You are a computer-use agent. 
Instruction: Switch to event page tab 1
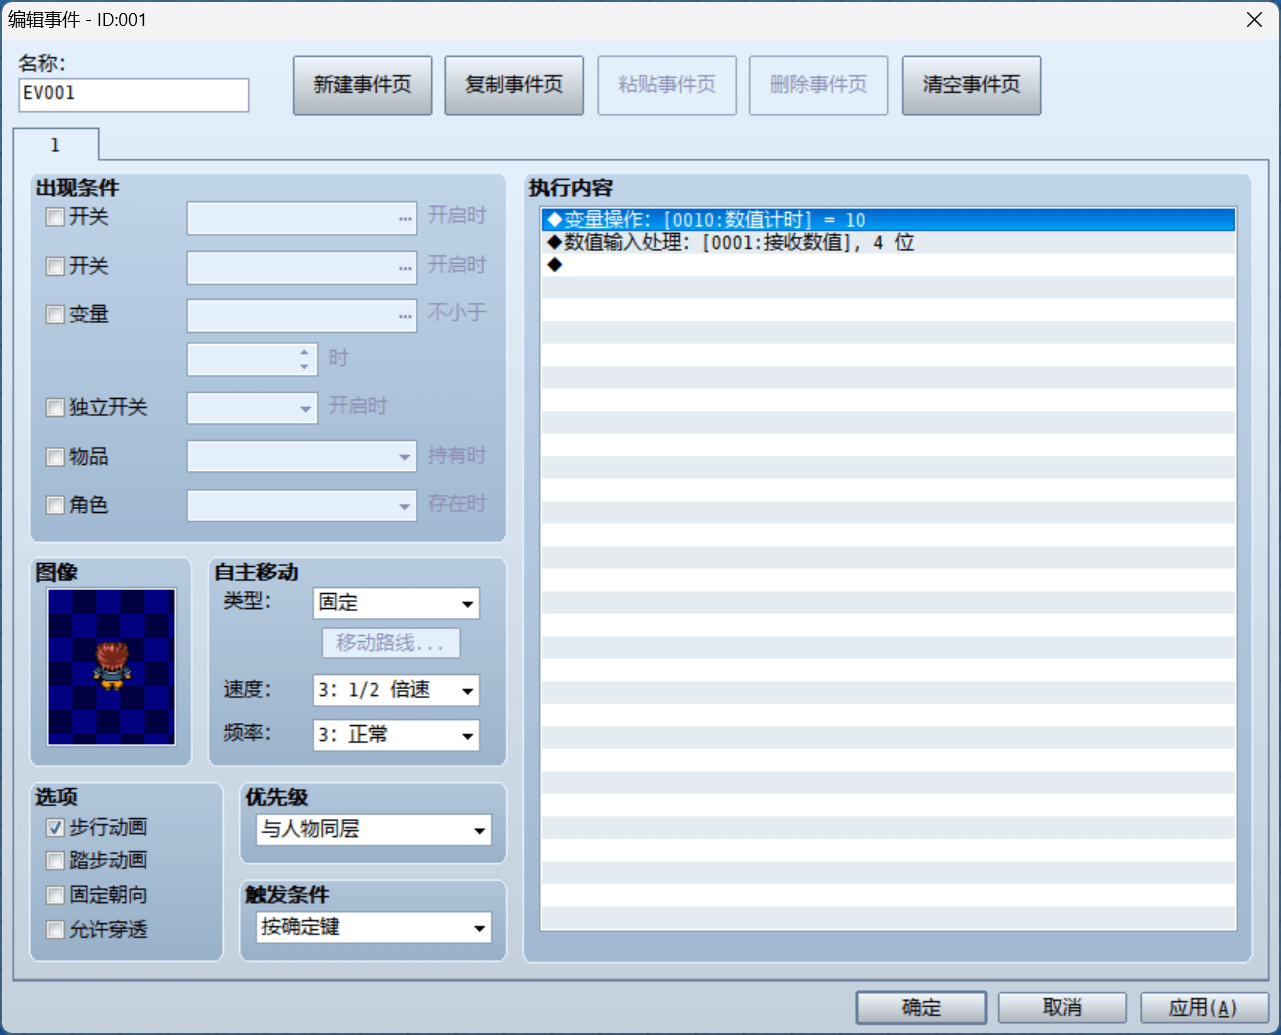[56, 145]
